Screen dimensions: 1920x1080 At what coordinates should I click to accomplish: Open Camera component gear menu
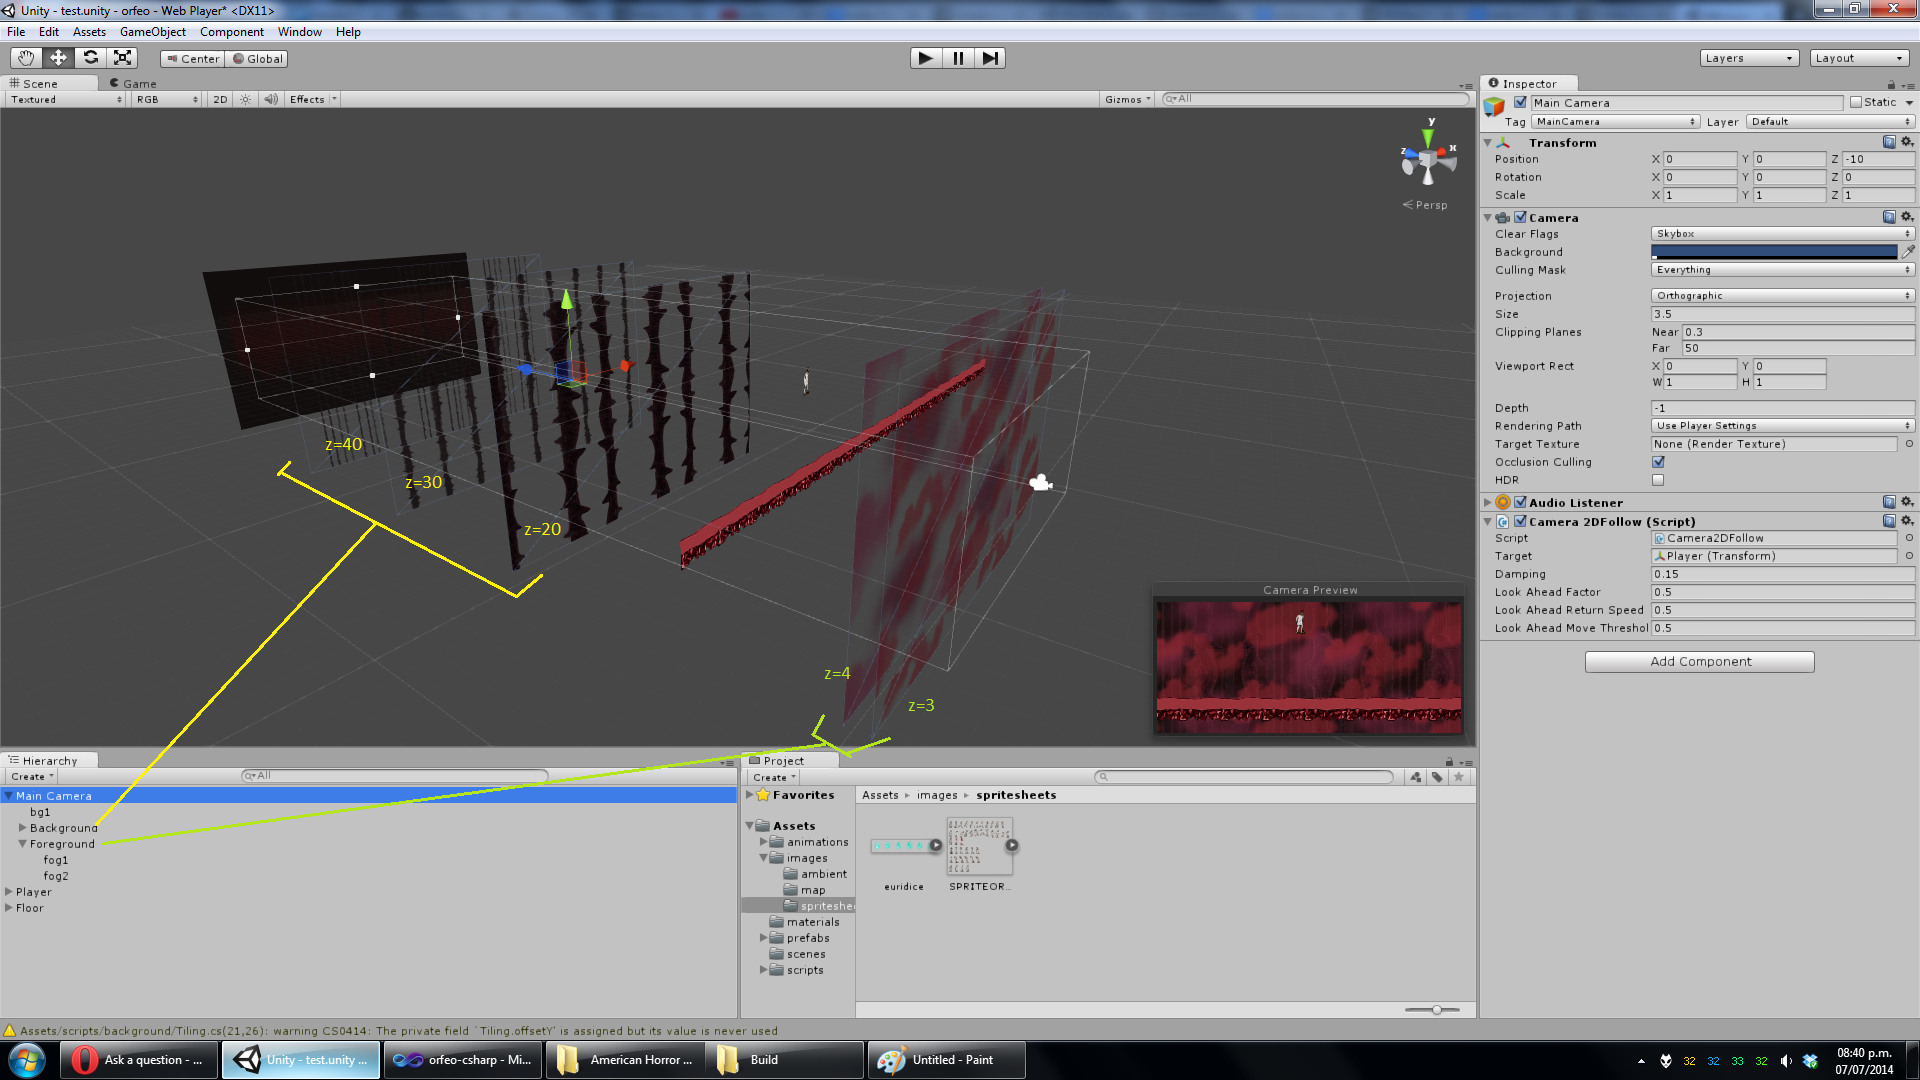[x=1907, y=217]
